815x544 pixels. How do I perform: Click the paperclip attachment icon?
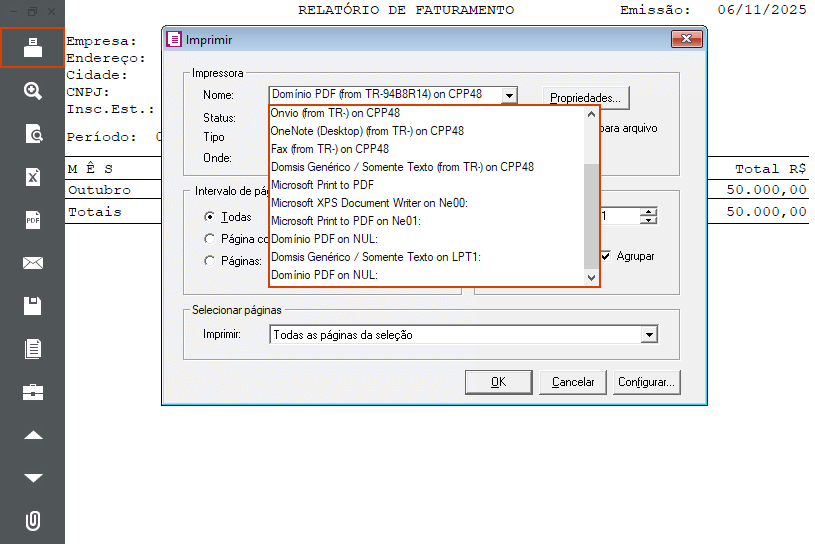coord(33,521)
